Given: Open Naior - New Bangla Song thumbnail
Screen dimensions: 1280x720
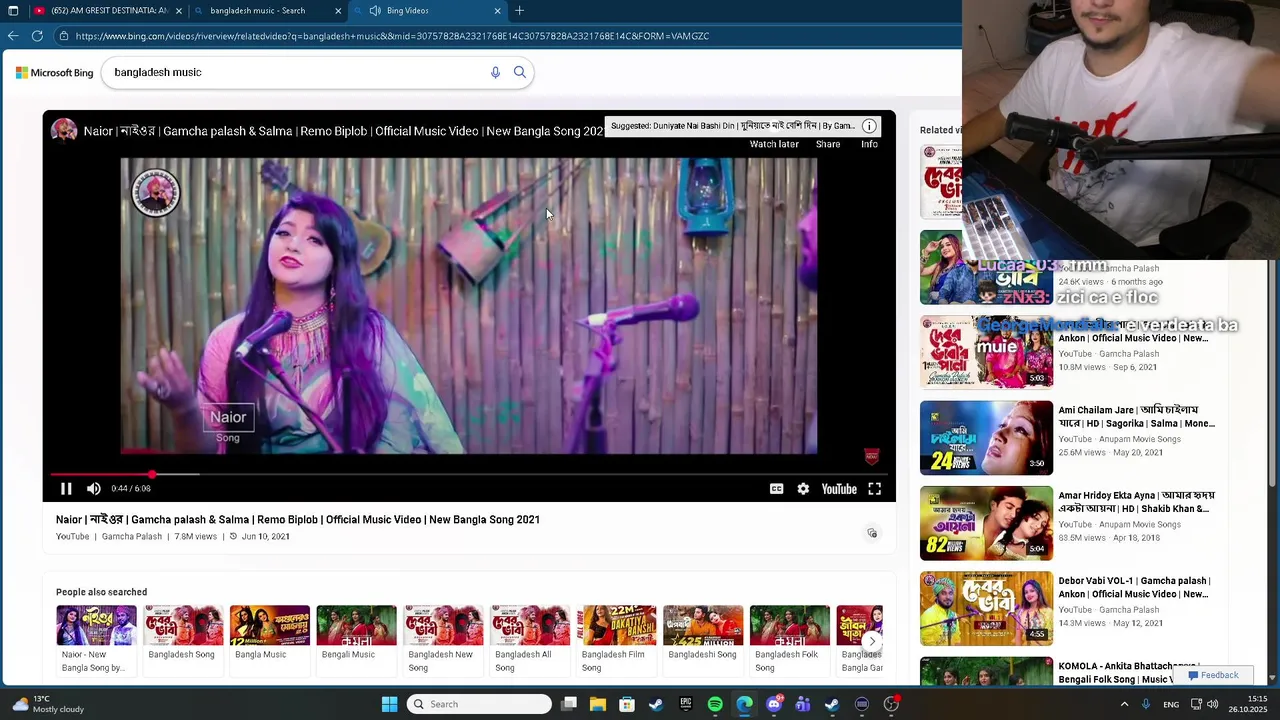Looking at the screenshot, I should pos(96,625).
